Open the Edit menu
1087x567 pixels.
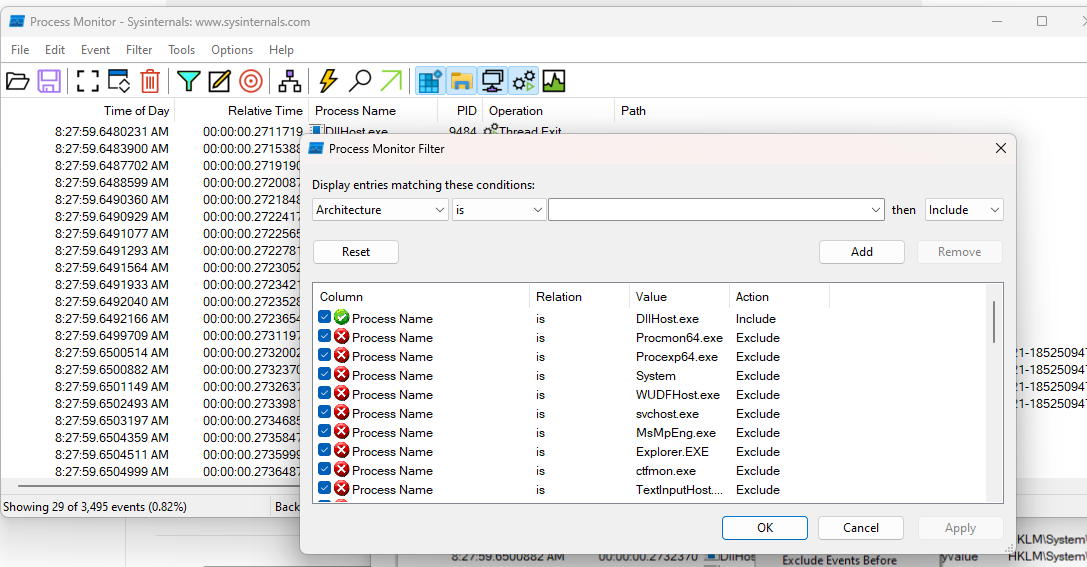[x=55, y=50]
